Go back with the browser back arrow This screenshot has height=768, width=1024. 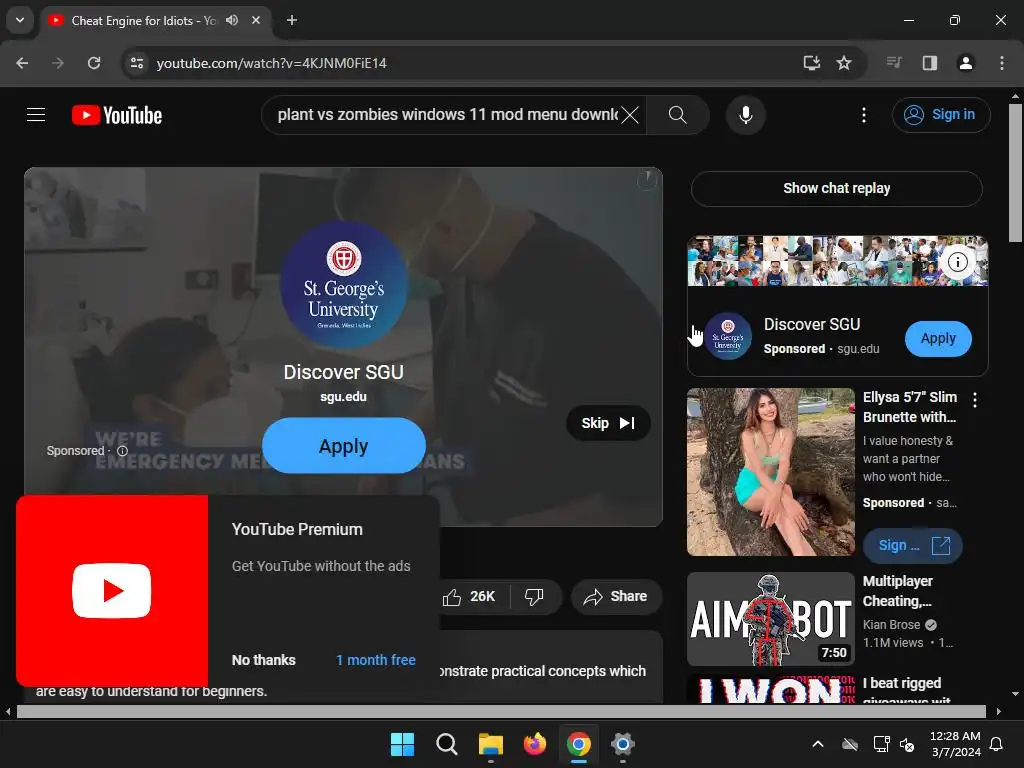pos(22,63)
